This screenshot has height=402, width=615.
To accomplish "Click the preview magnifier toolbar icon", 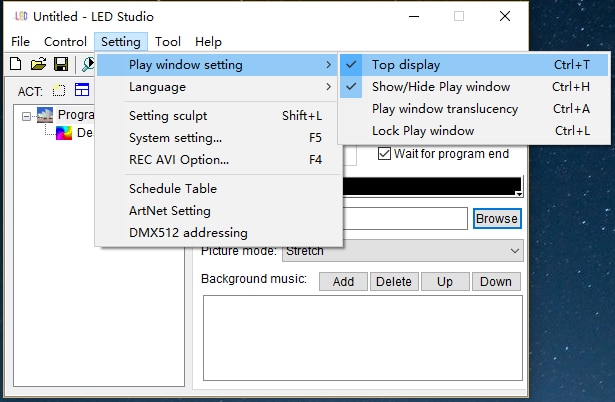I will click(x=88, y=64).
